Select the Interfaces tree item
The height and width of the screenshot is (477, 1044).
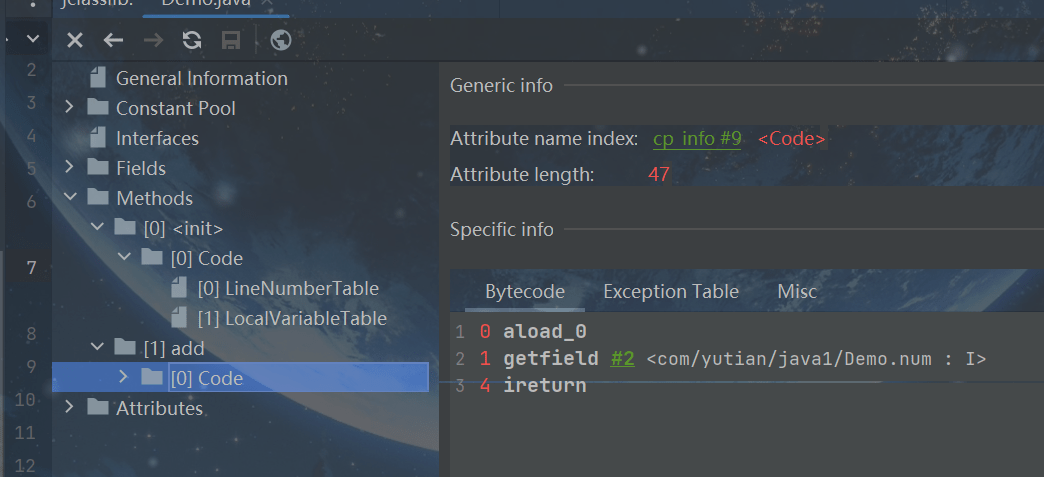pos(157,138)
